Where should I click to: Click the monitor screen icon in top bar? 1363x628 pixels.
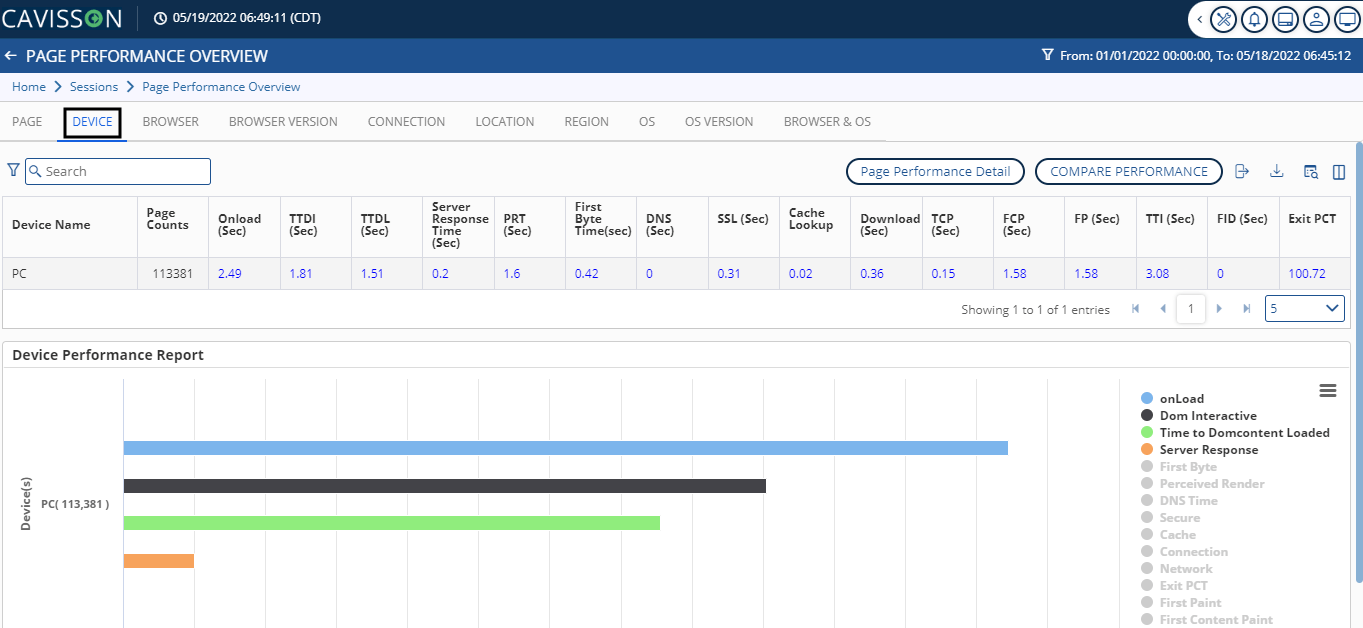coord(1346,19)
